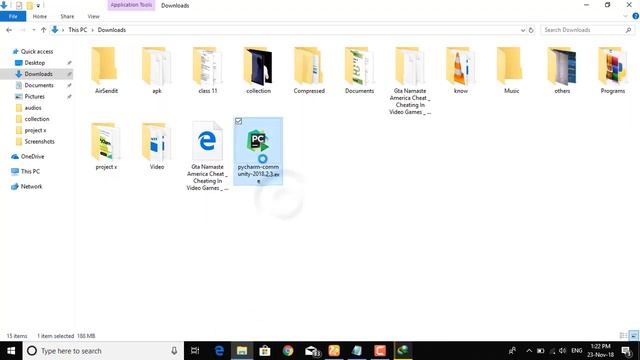The image size is (640, 360).
Task: Switch to large icons view layout
Action: click(633, 336)
